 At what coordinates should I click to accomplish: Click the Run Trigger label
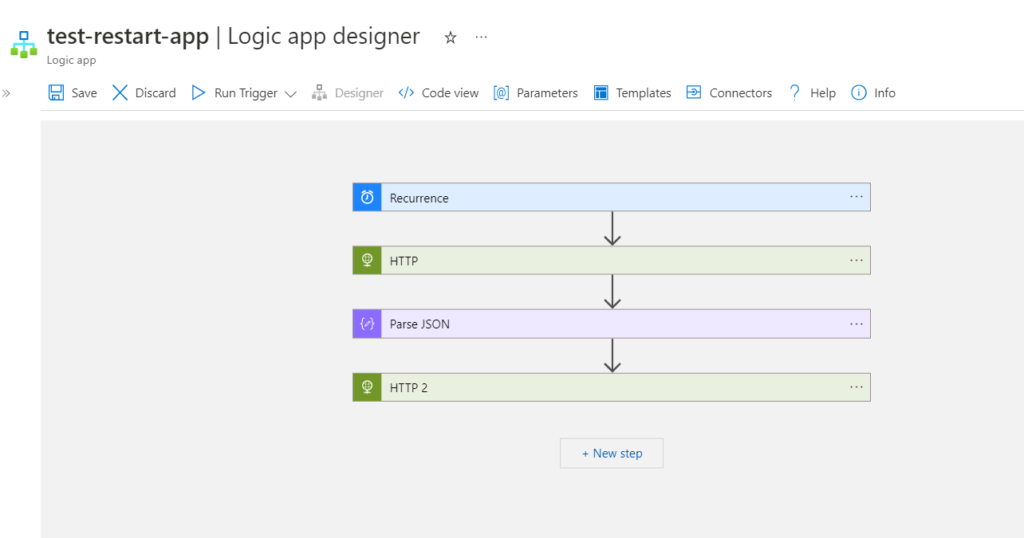coord(246,93)
